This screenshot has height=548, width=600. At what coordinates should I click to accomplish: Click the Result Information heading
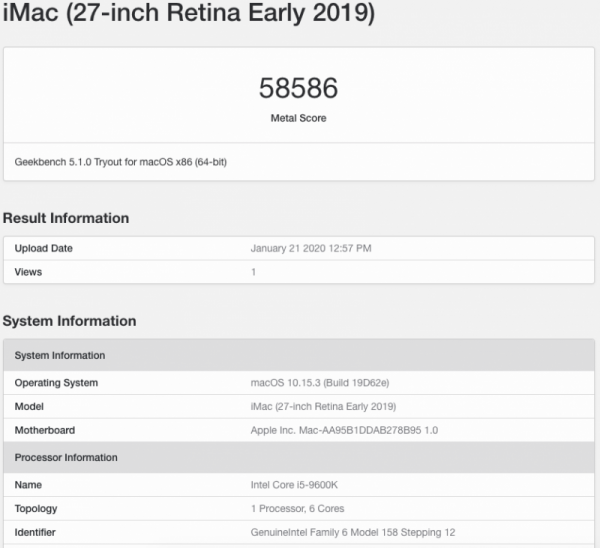coord(66,218)
